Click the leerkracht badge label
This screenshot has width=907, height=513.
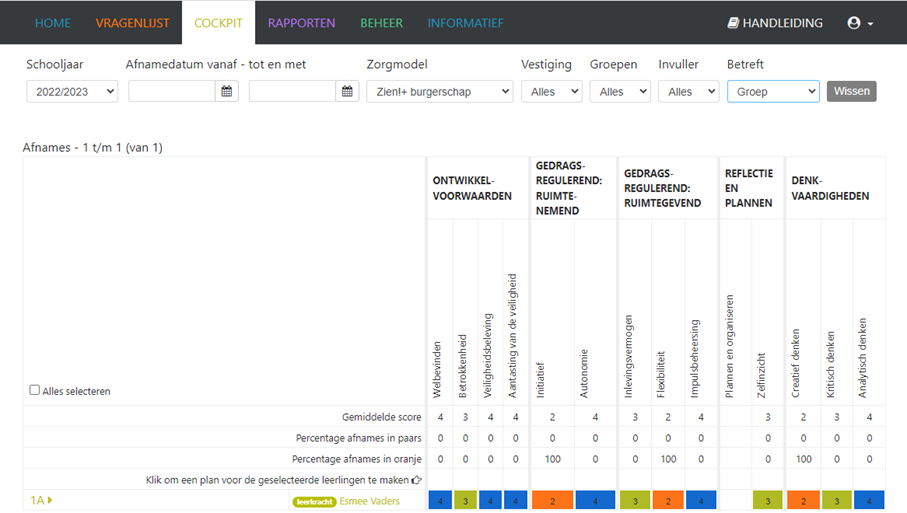[314, 501]
